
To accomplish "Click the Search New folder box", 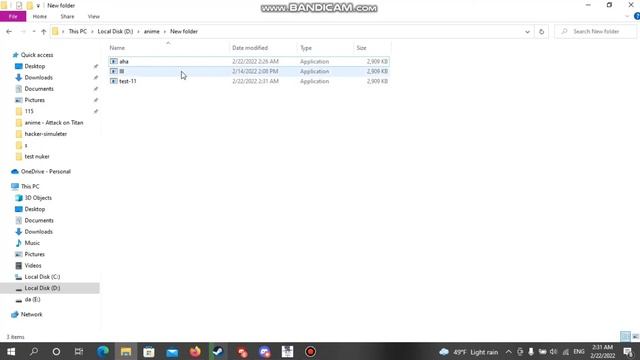I will click(596, 31).
